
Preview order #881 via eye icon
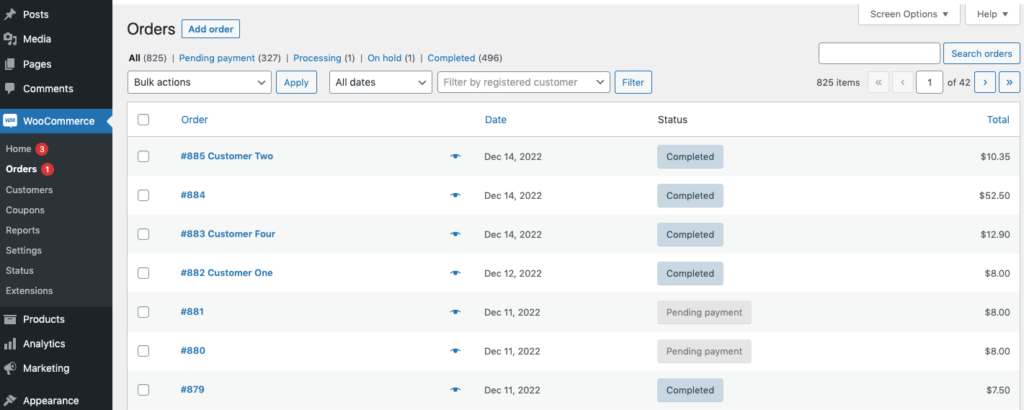455,312
